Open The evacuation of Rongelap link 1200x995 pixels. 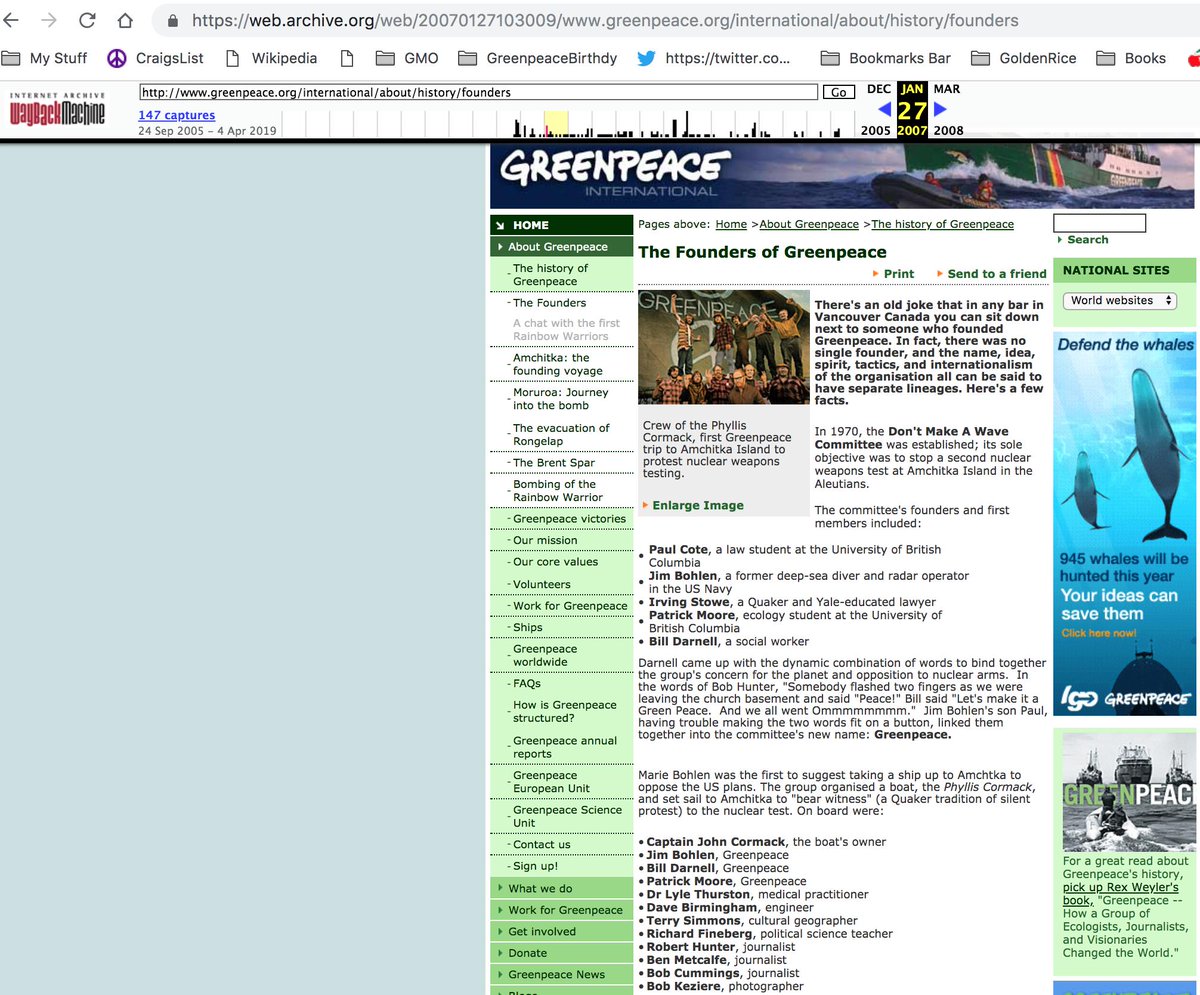561,434
